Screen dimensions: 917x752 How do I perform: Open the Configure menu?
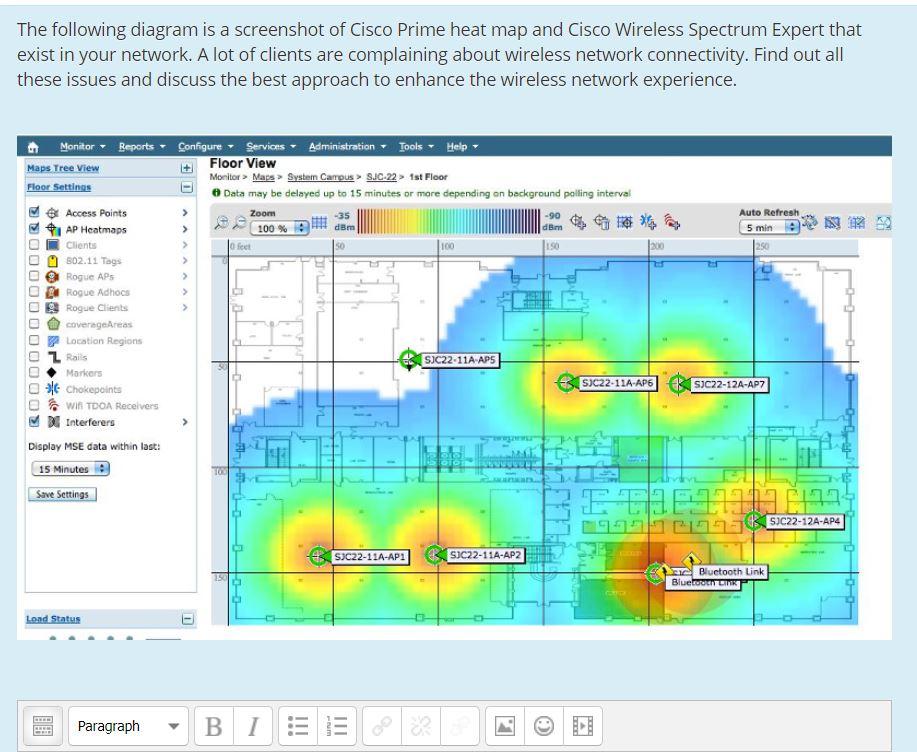[206, 146]
